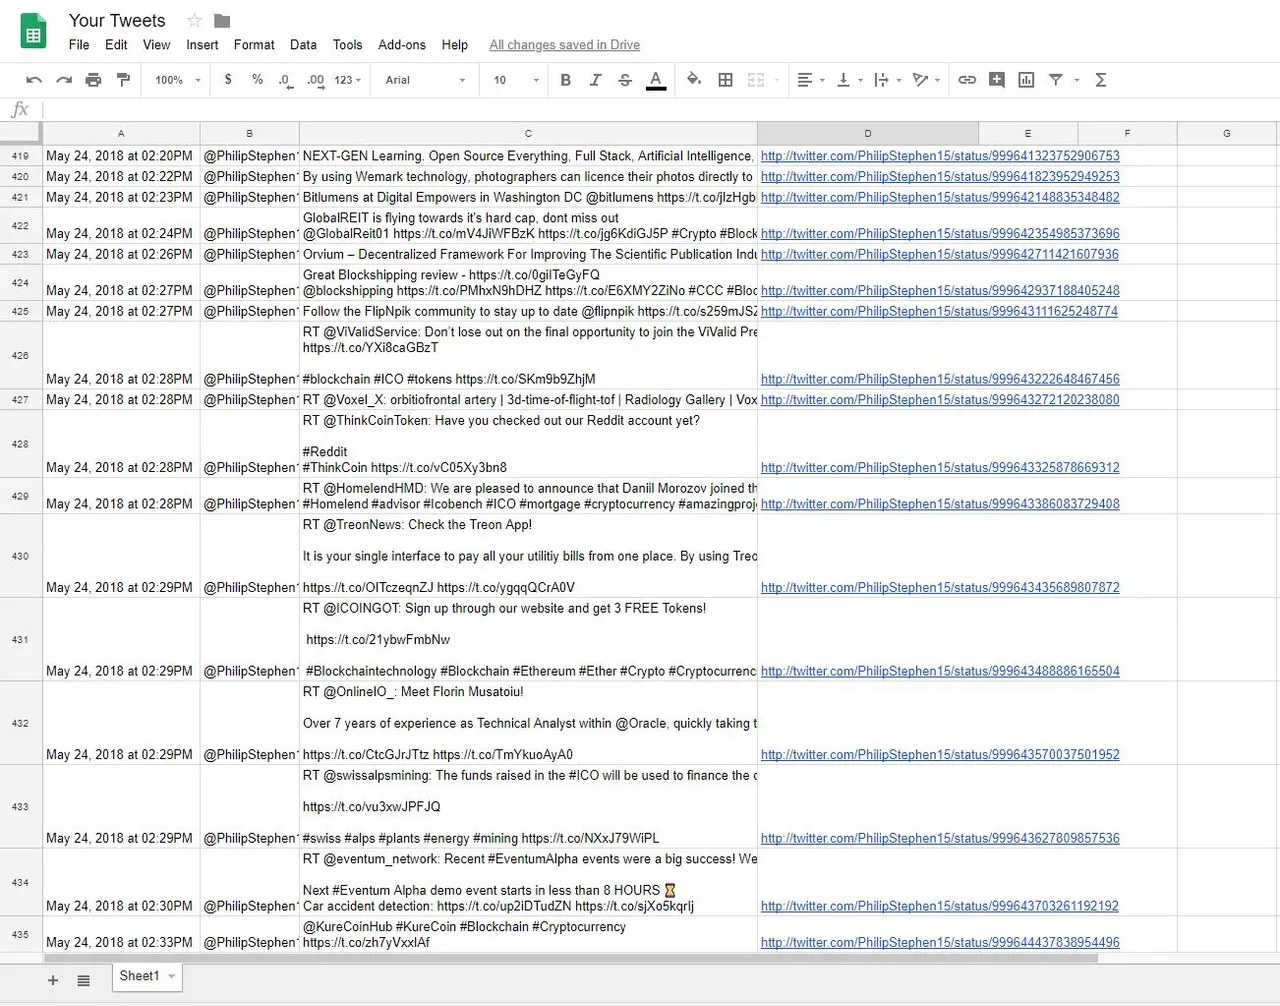Click the merge cells icon
Screen dimensions: 1280x1006
pos(756,80)
